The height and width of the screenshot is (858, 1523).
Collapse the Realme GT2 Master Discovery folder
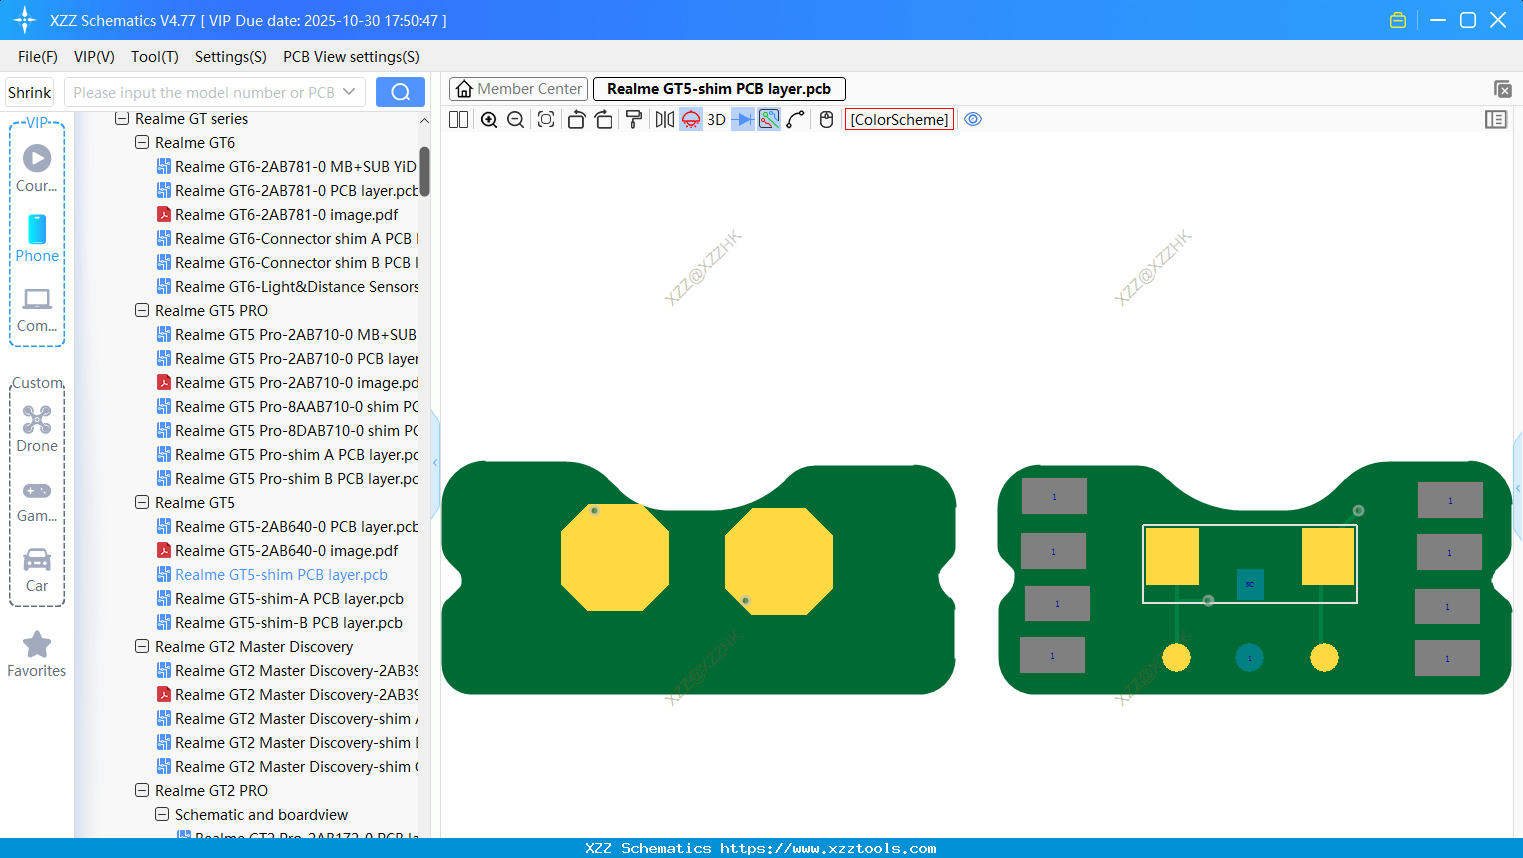(142, 647)
